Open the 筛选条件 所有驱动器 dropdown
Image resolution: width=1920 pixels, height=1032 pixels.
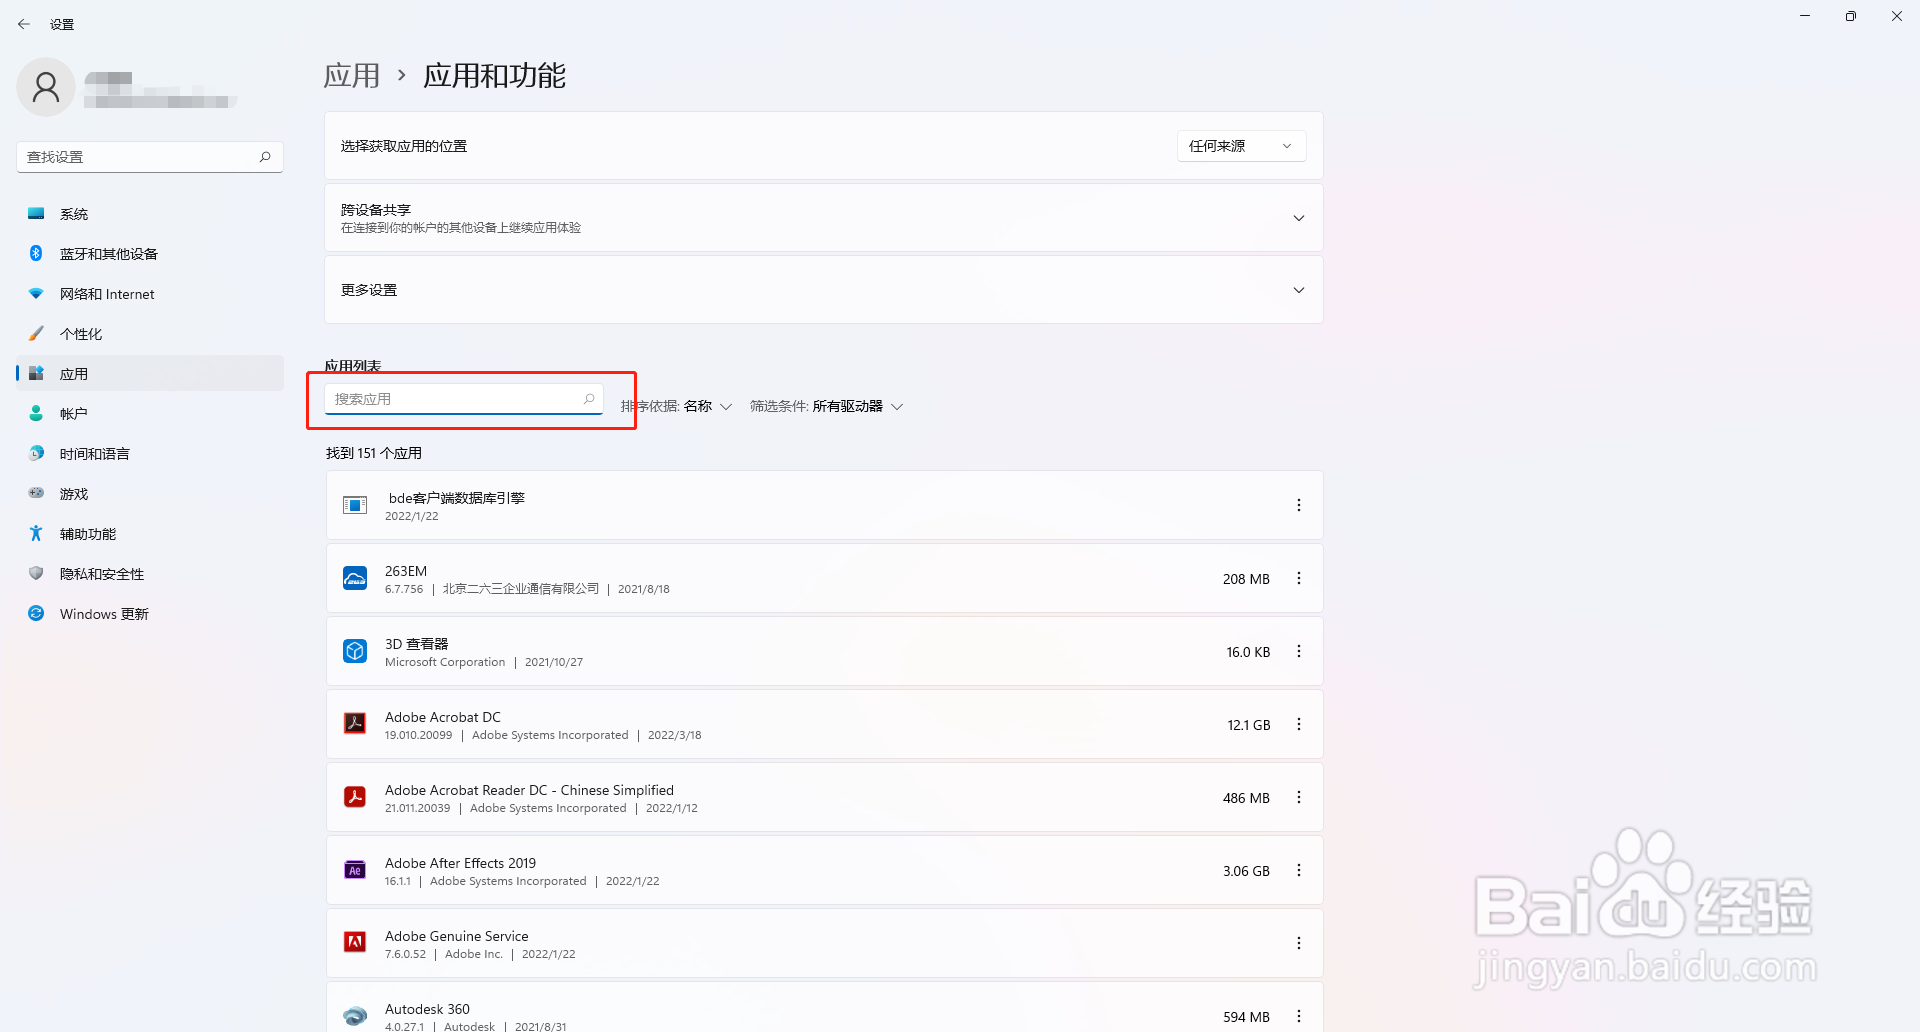pyautogui.click(x=826, y=406)
